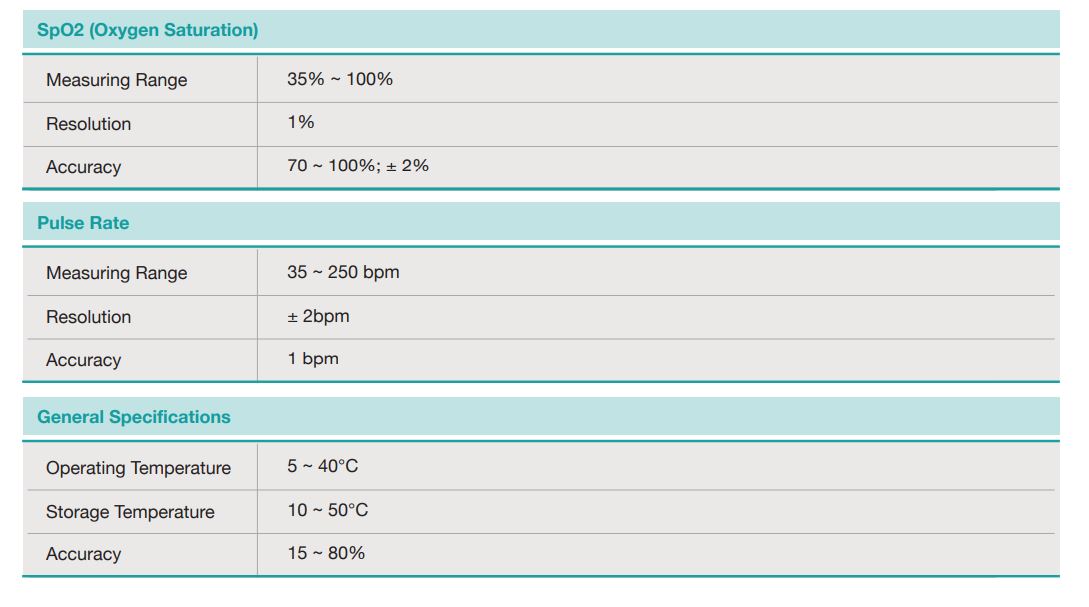This screenshot has height=607, width=1089.
Task: Select the 35% ~ 100% value
Action: pos(340,79)
